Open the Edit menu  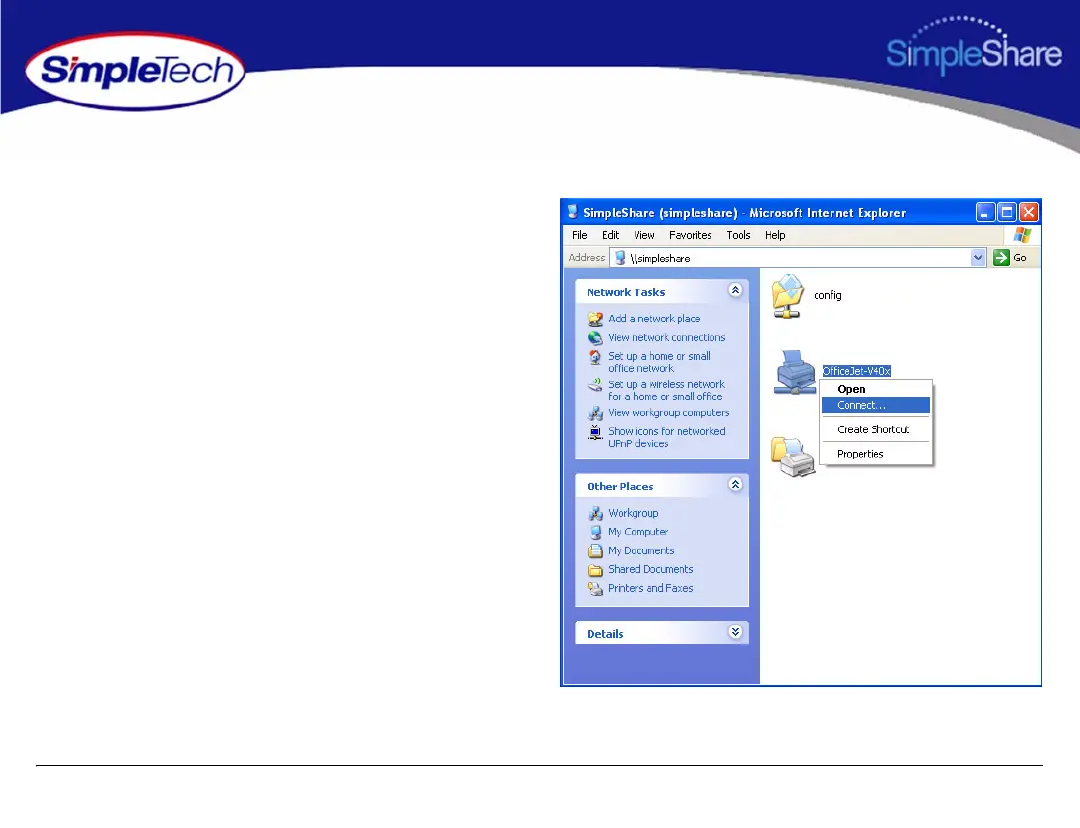(610, 235)
